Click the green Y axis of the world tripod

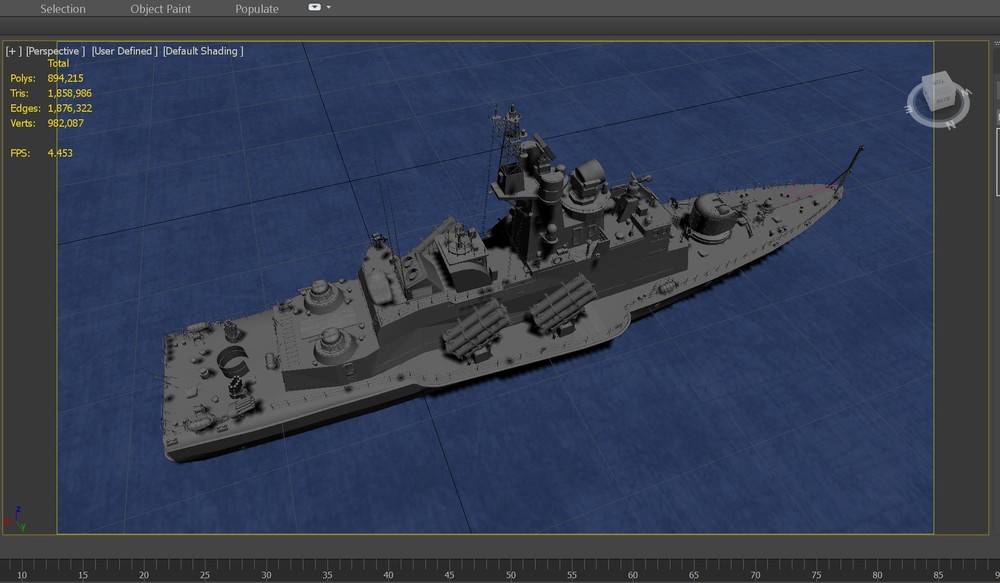[22, 527]
